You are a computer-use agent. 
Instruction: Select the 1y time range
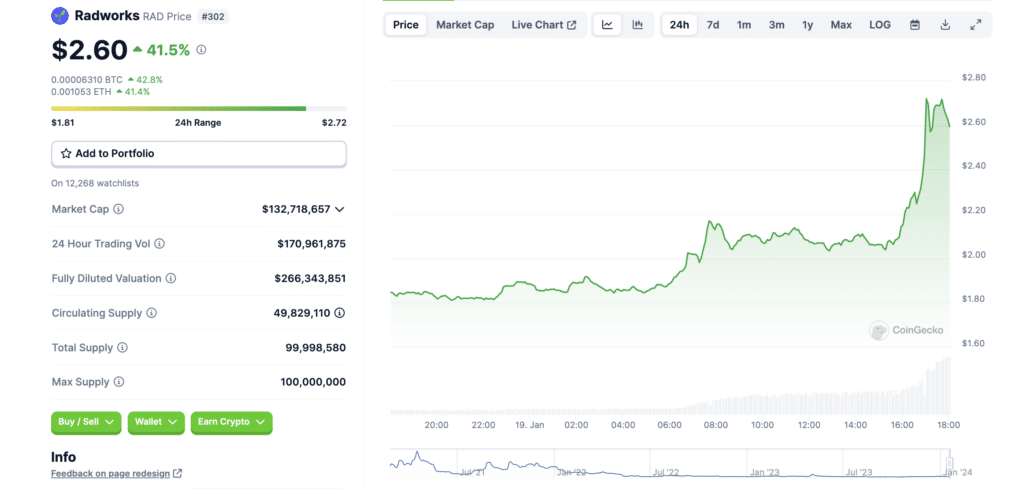click(808, 25)
